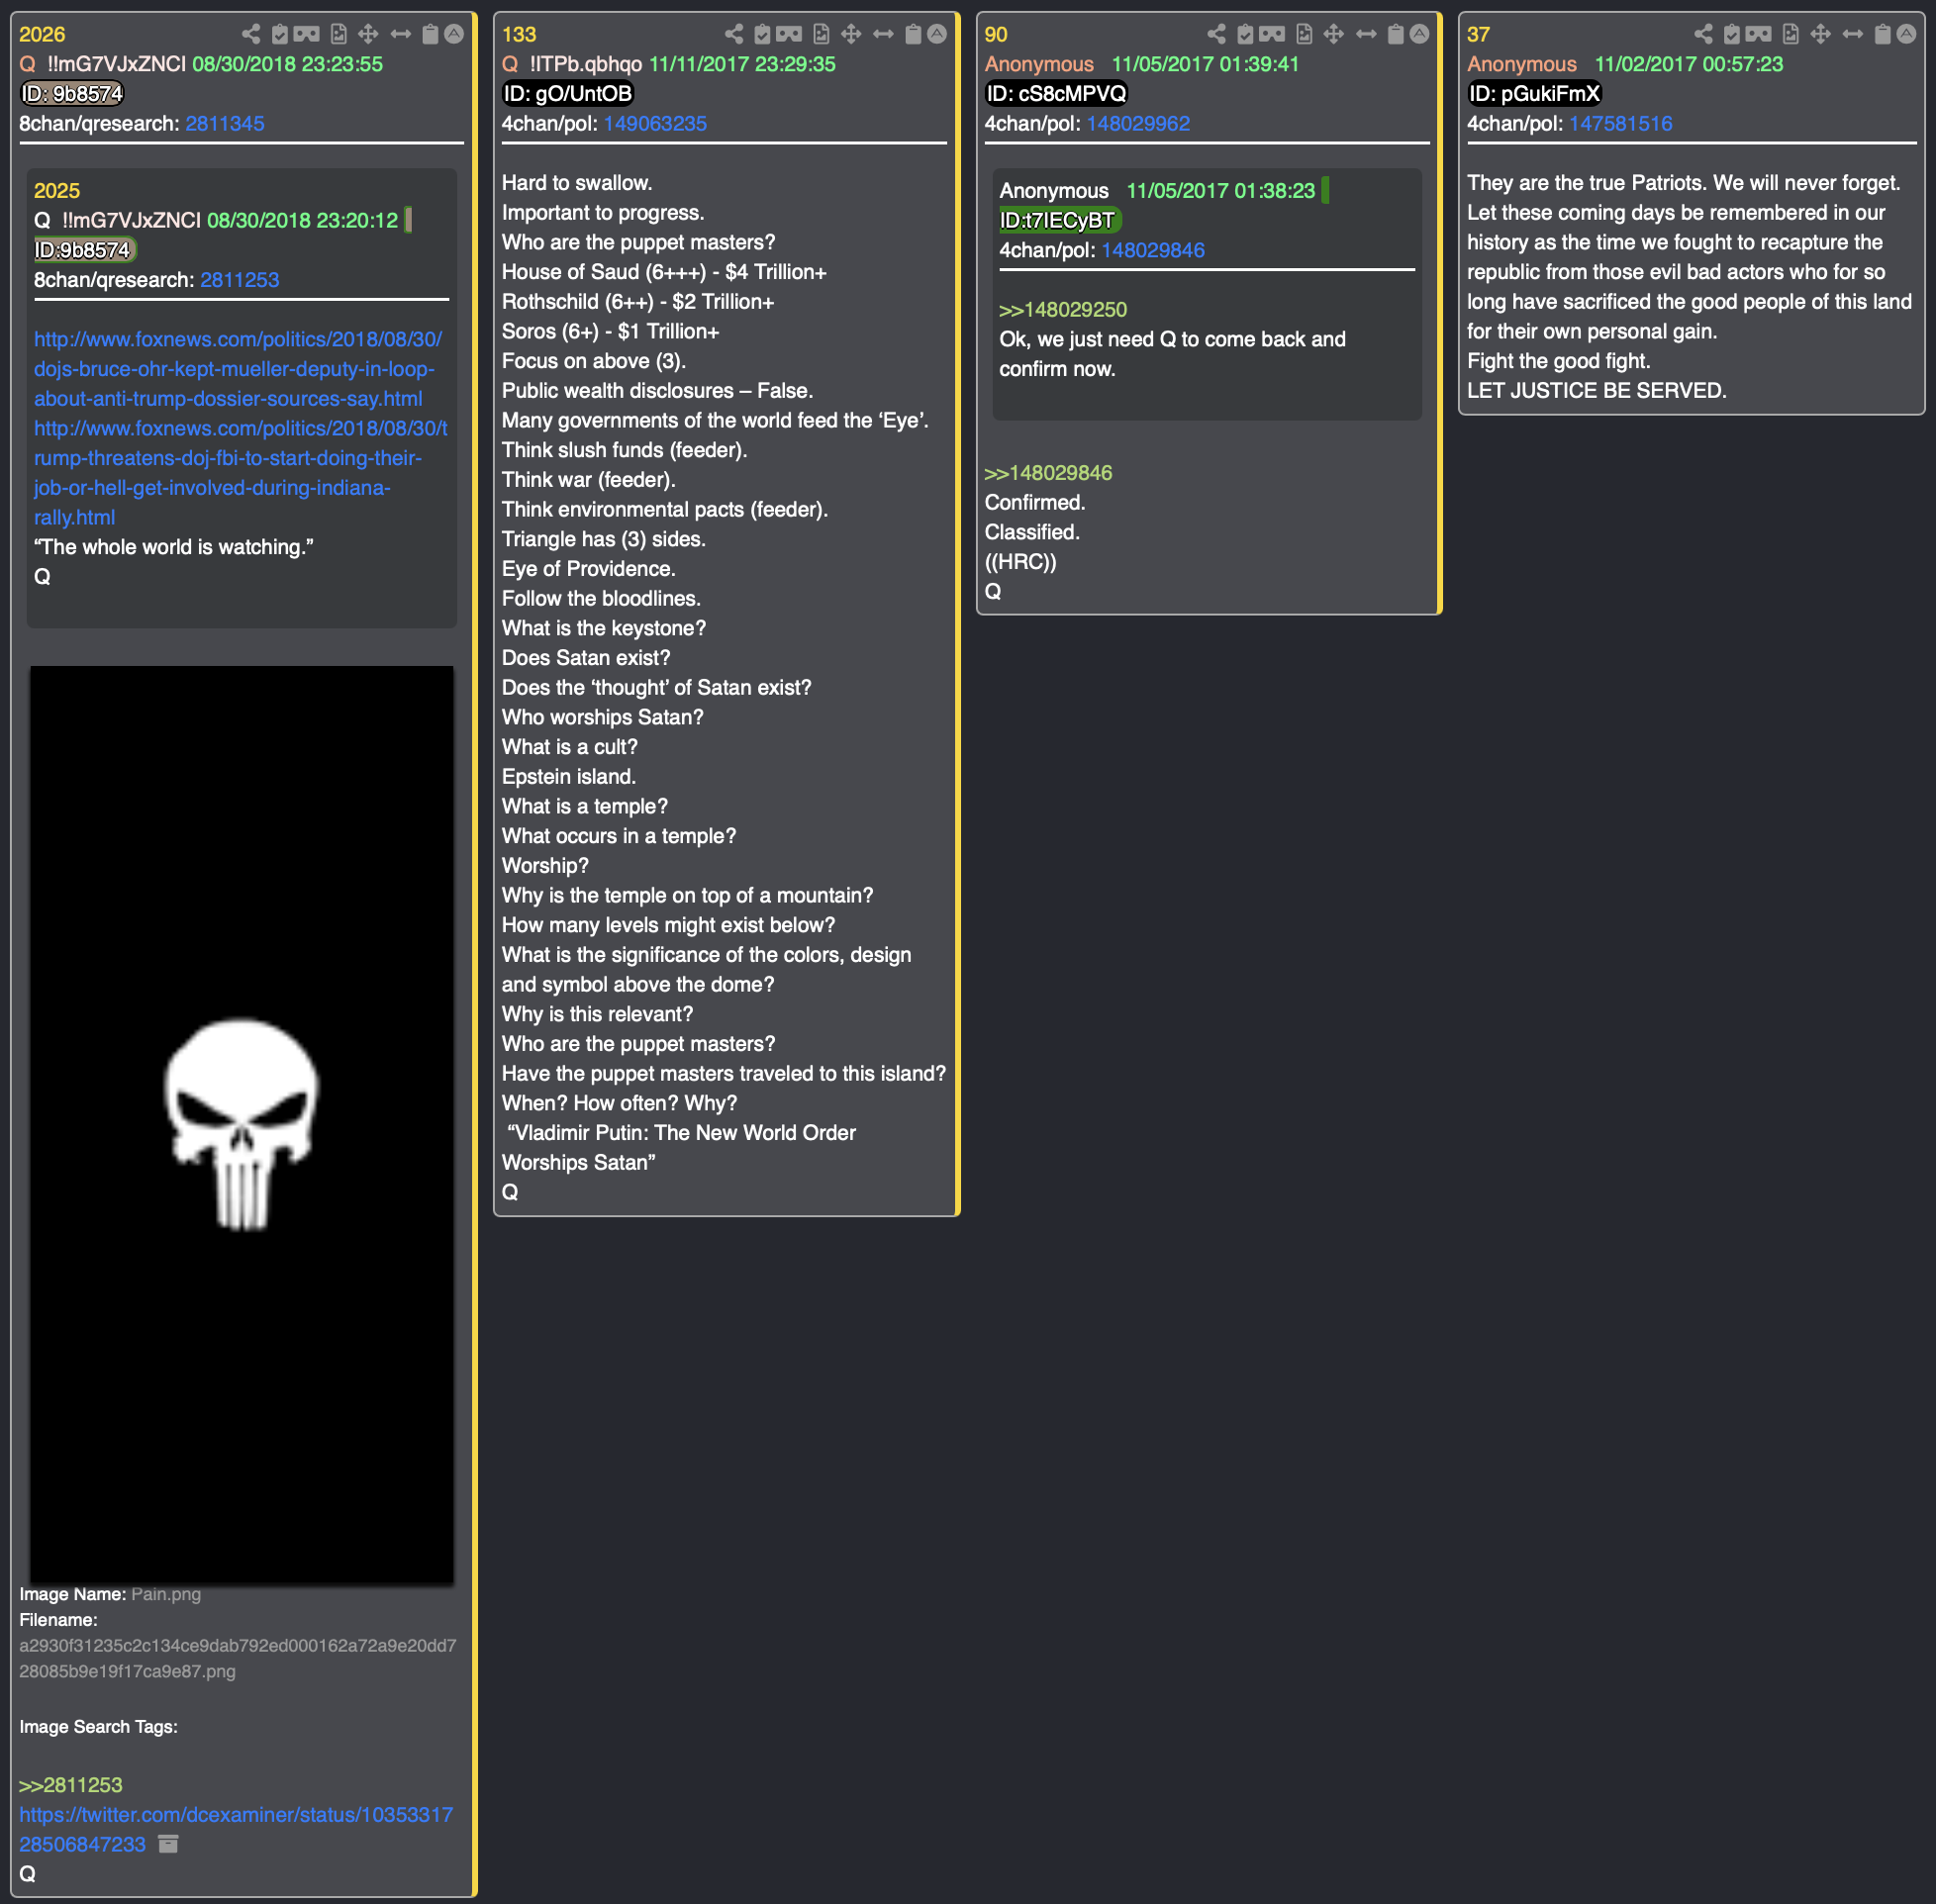
Task: Share post 37 via its share icon
Action: click(1703, 34)
